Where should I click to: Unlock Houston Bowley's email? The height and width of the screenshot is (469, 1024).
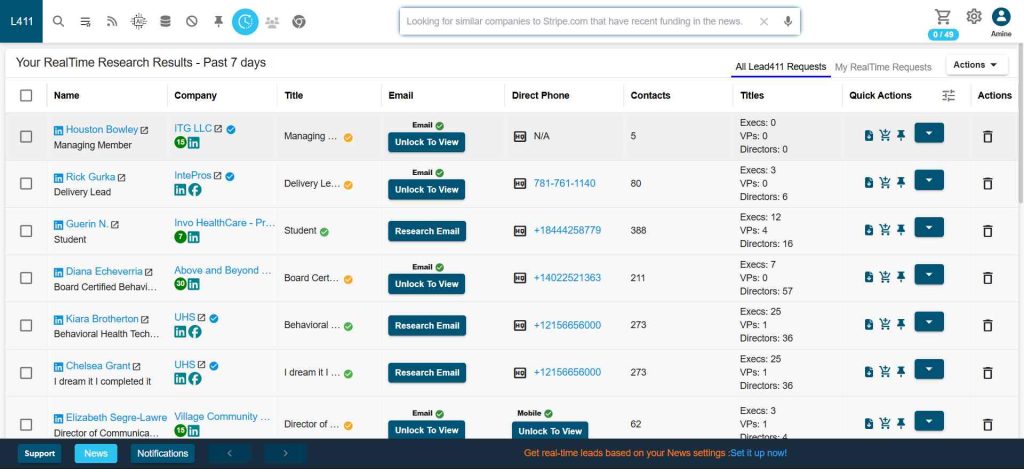pyautogui.click(x=426, y=142)
